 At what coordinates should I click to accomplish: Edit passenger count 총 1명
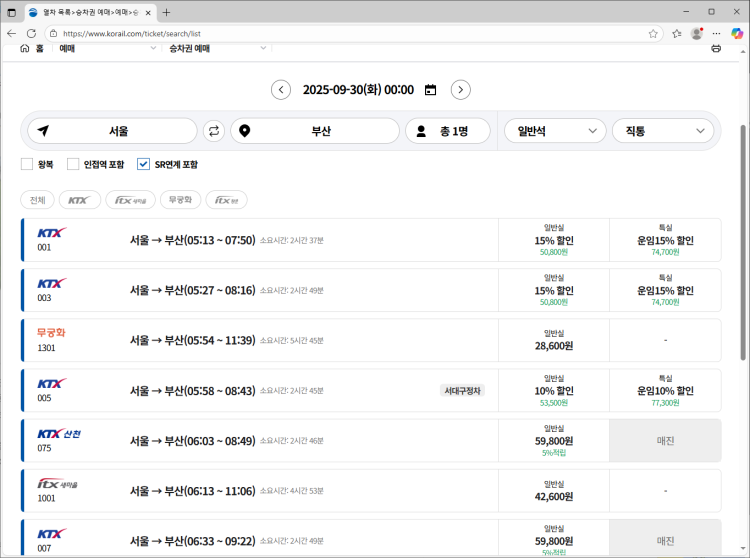point(448,131)
